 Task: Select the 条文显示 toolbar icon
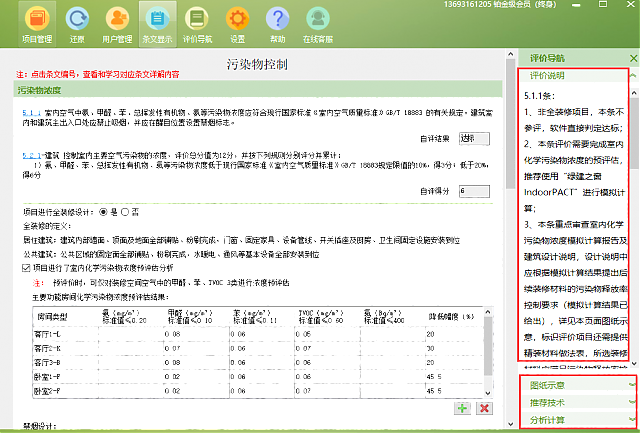(156, 22)
